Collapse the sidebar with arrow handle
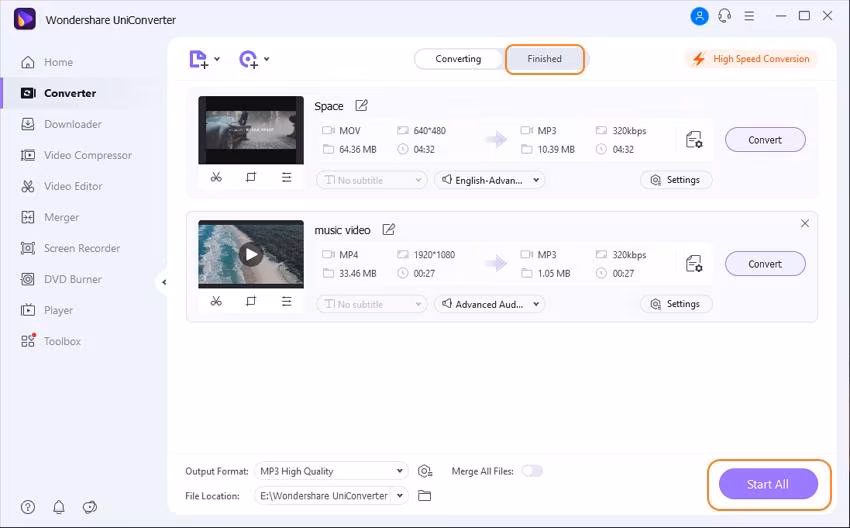The width and height of the screenshot is (850, 528). pyautogui.click(x=164, y=282)
